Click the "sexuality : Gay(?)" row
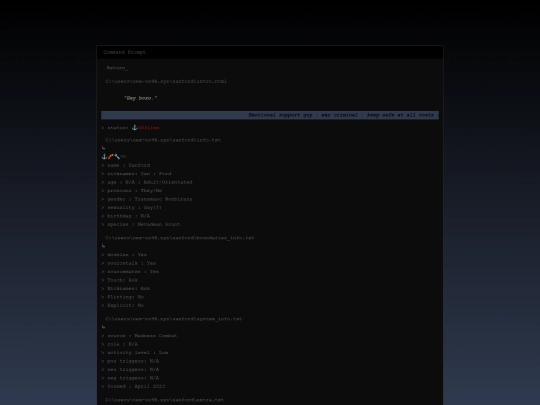Screen dimensions: 540x405 [132, 208]
